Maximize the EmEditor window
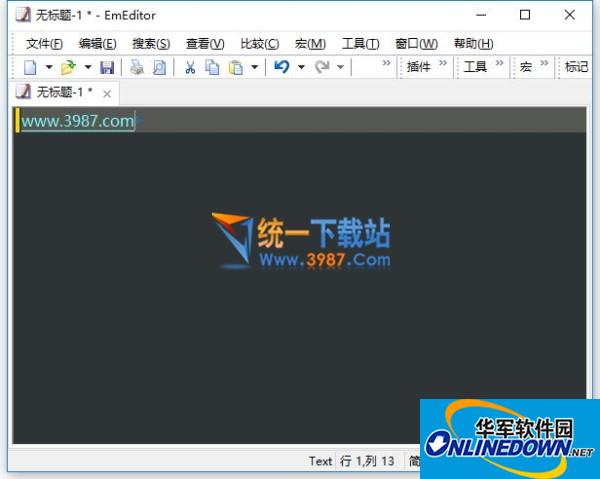This screenshot has width=600, height=479. pos(525,15)
